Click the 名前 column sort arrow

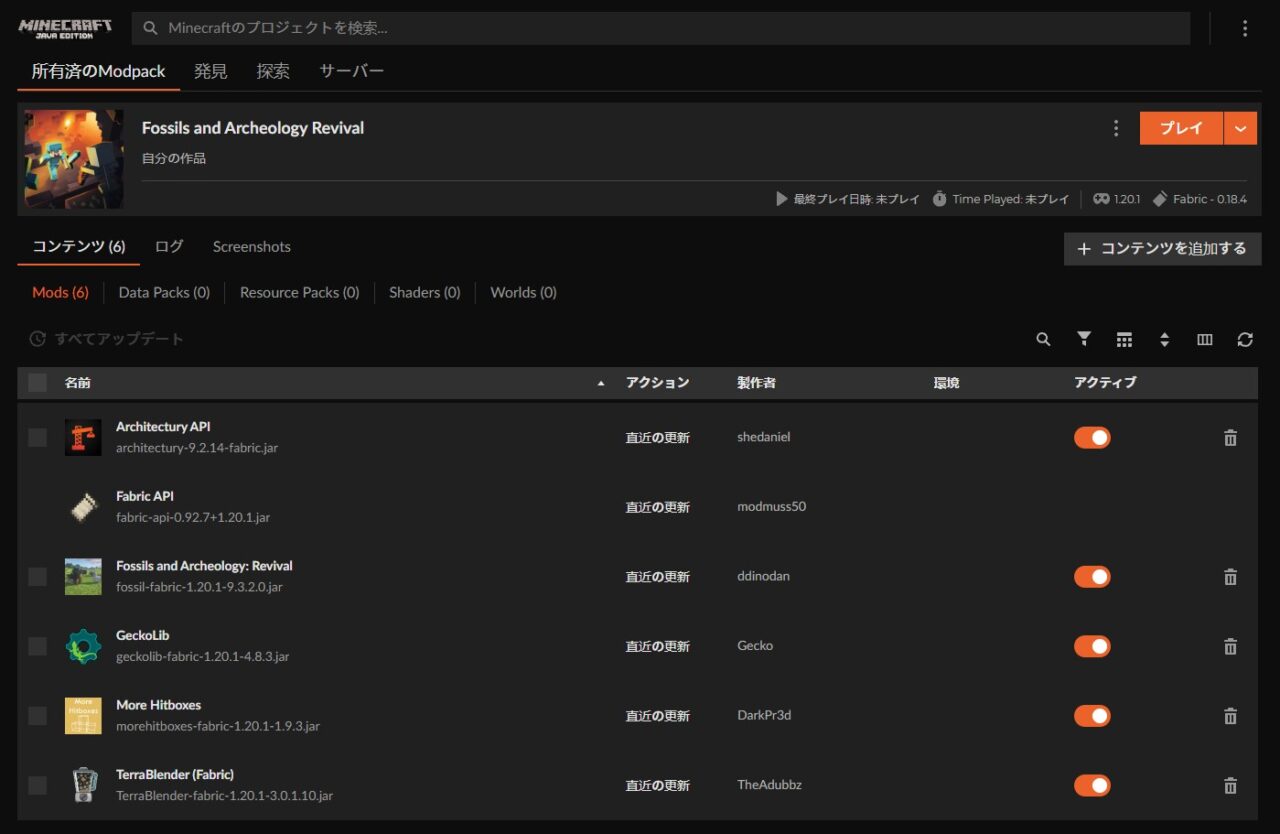point(601,383)
